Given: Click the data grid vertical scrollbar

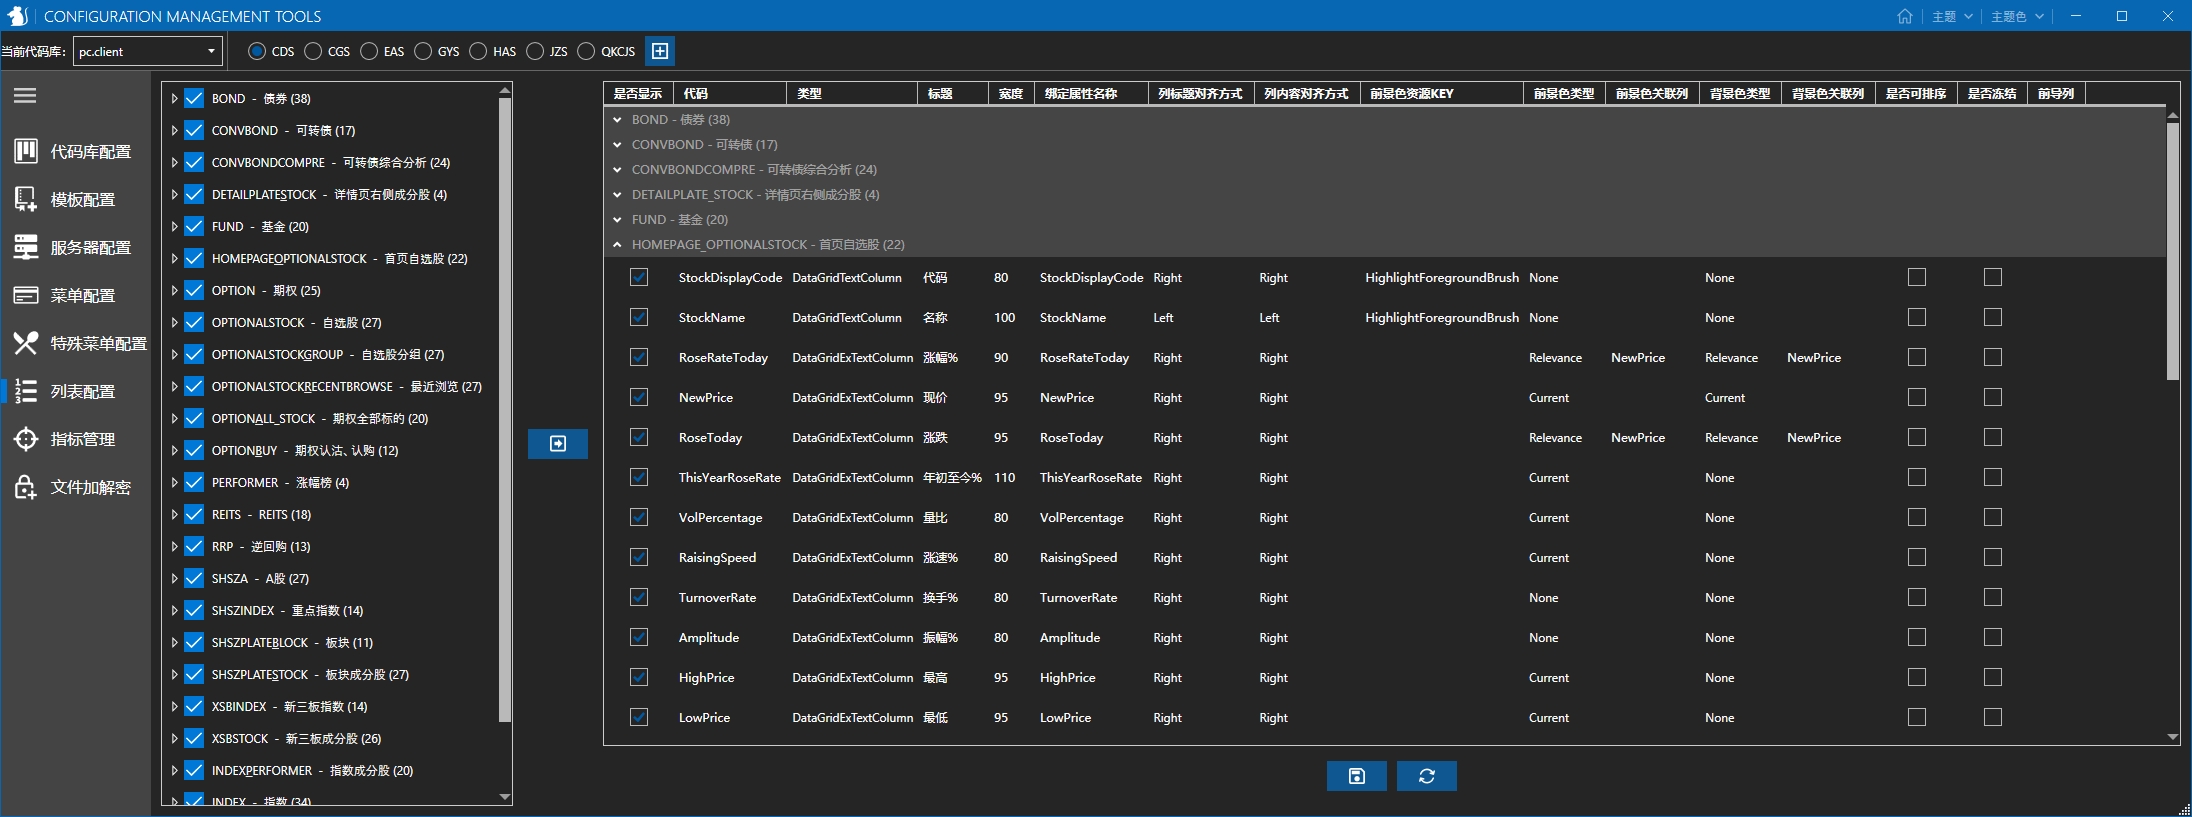Looking at the screenshot, I should [2172, 252].
